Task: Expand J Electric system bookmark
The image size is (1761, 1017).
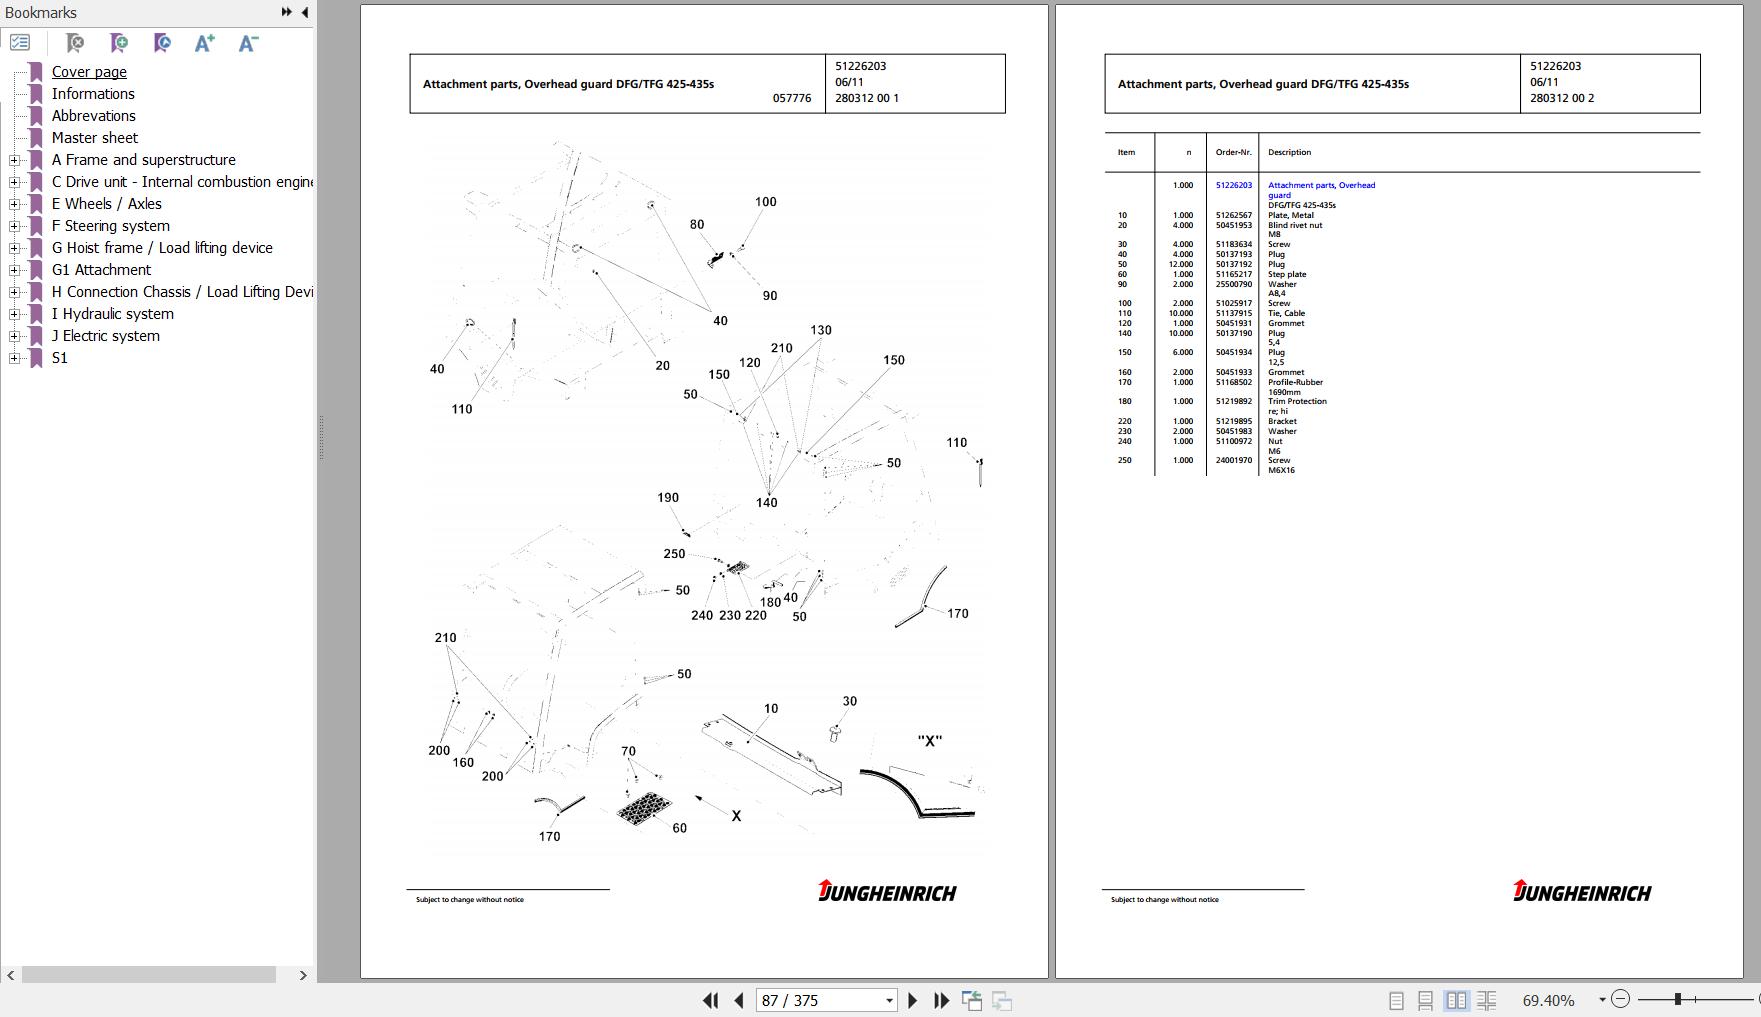Action: click(14, 336)
